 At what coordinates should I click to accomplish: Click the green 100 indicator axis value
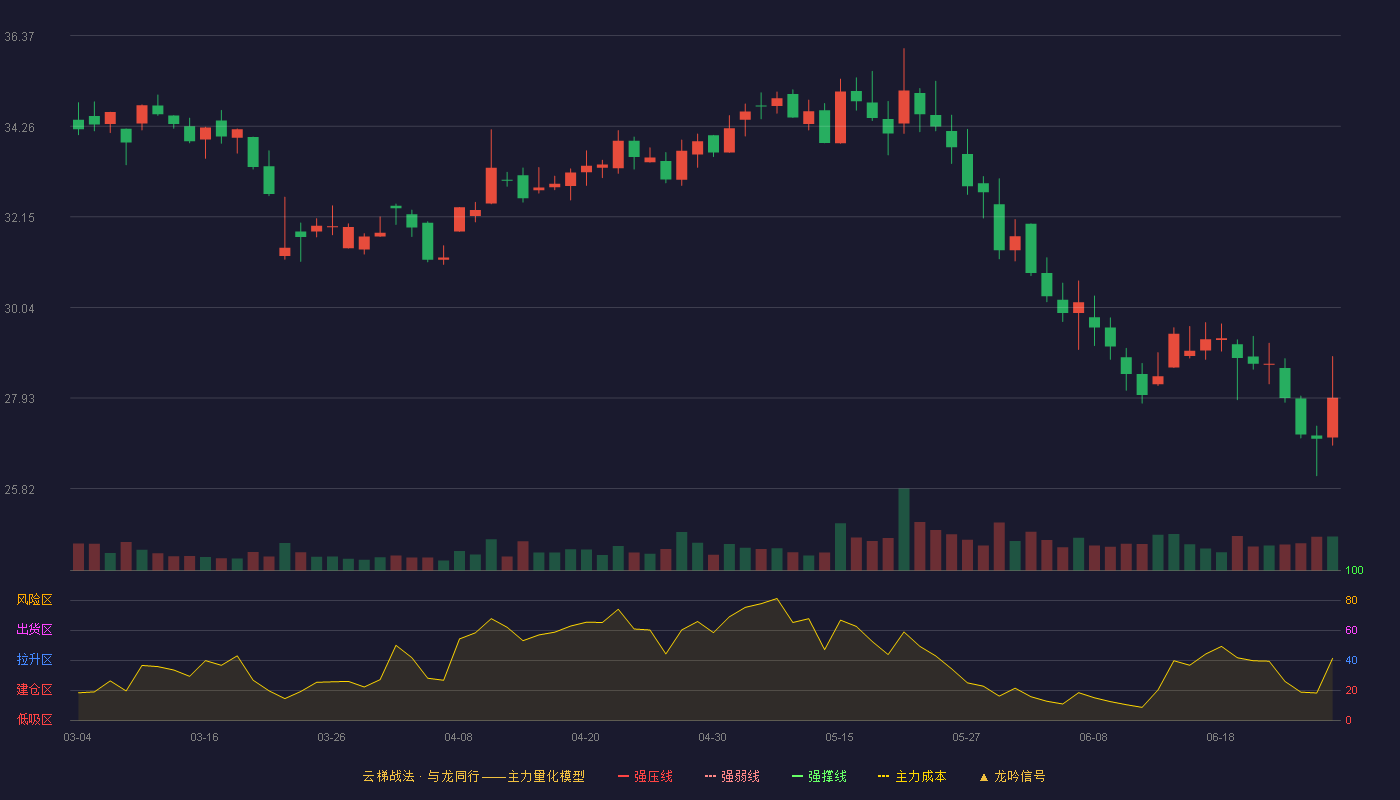(x=1354, y=571)
